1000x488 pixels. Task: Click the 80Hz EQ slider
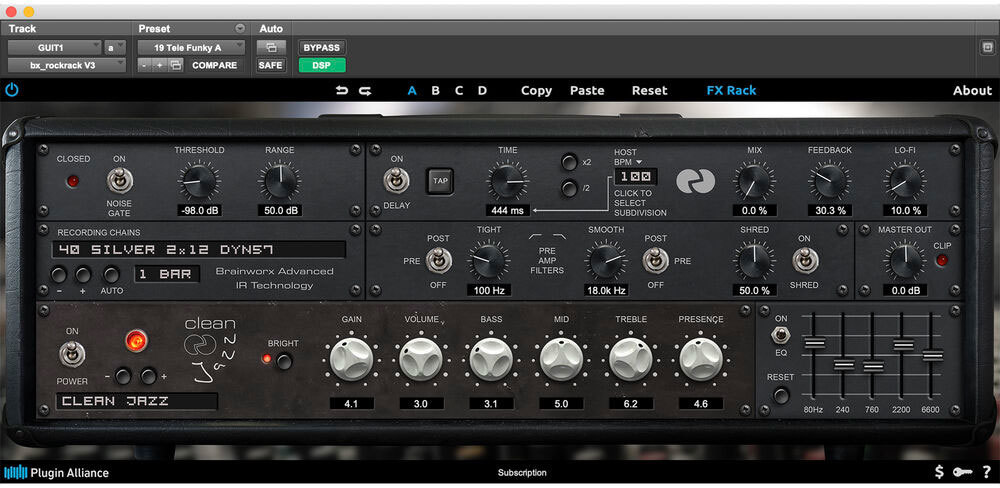(814, 343)
